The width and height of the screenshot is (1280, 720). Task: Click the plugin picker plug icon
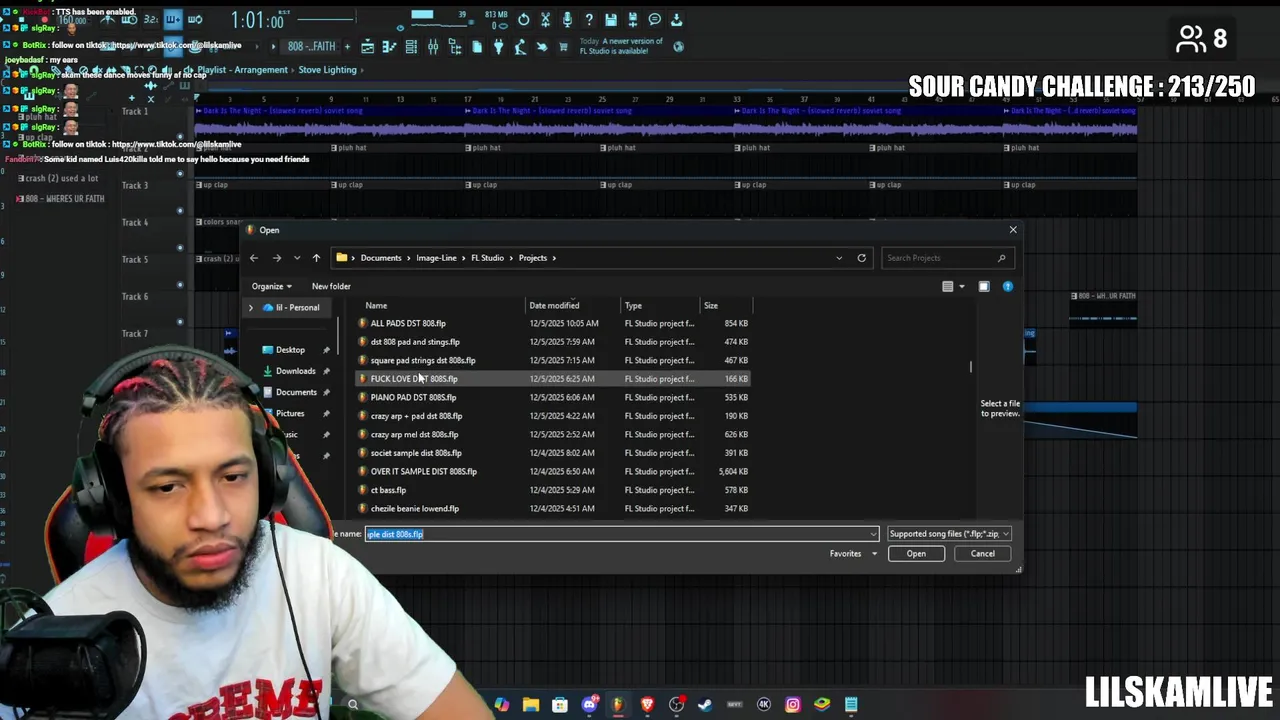[498, 46]
